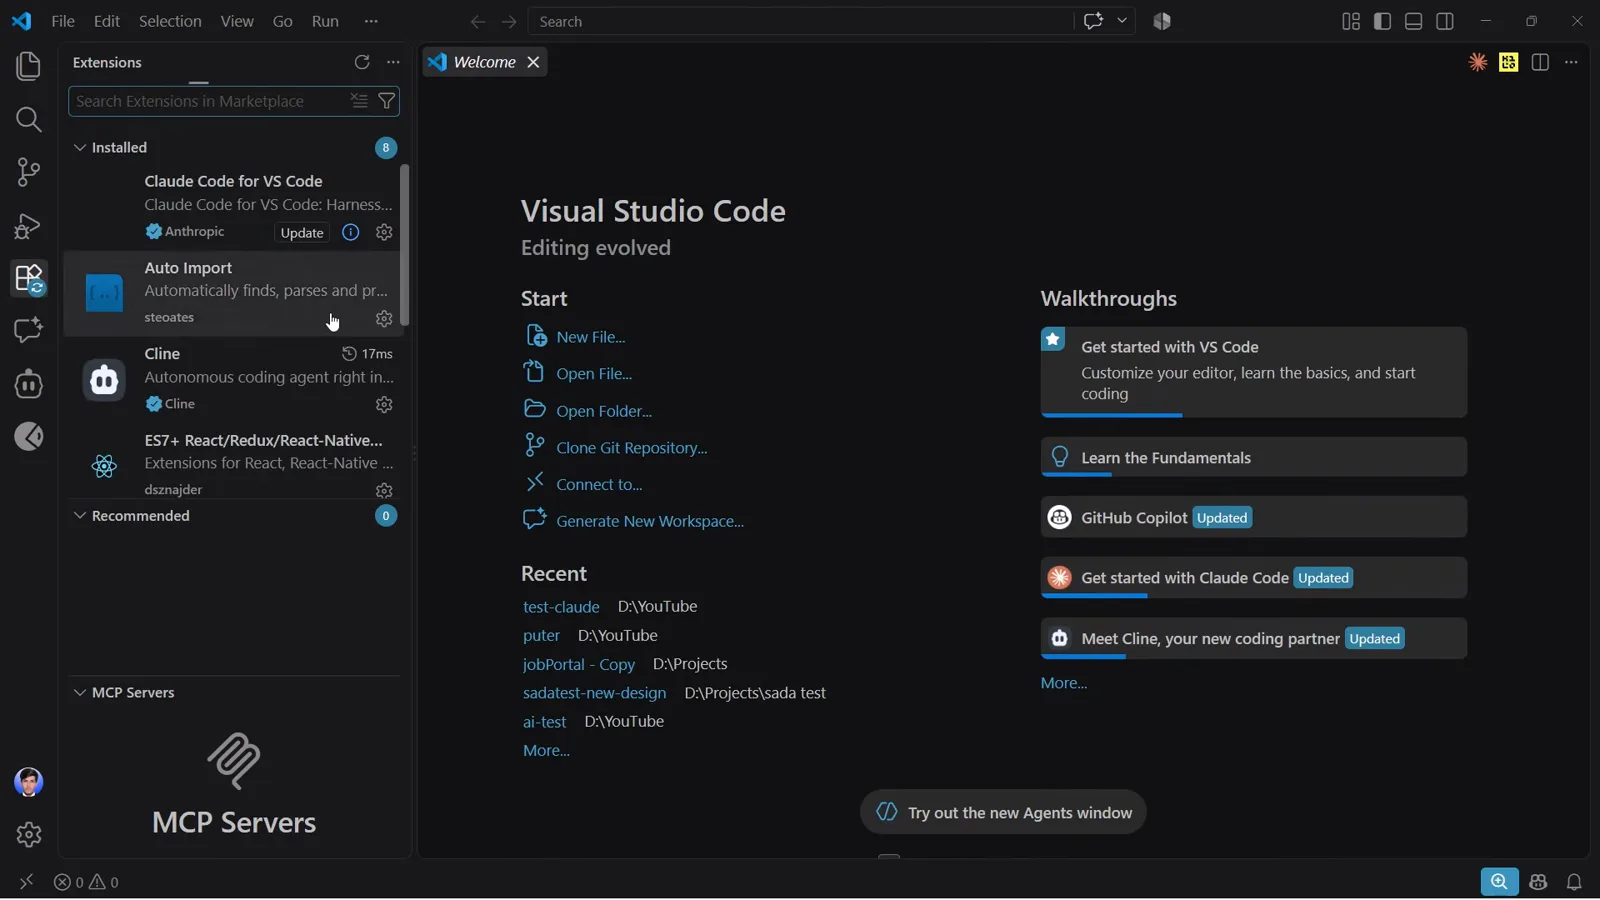Open manage gear for Claude Code extension
This screenshot has width=1600, height=900.
click(x=384, y=232)
